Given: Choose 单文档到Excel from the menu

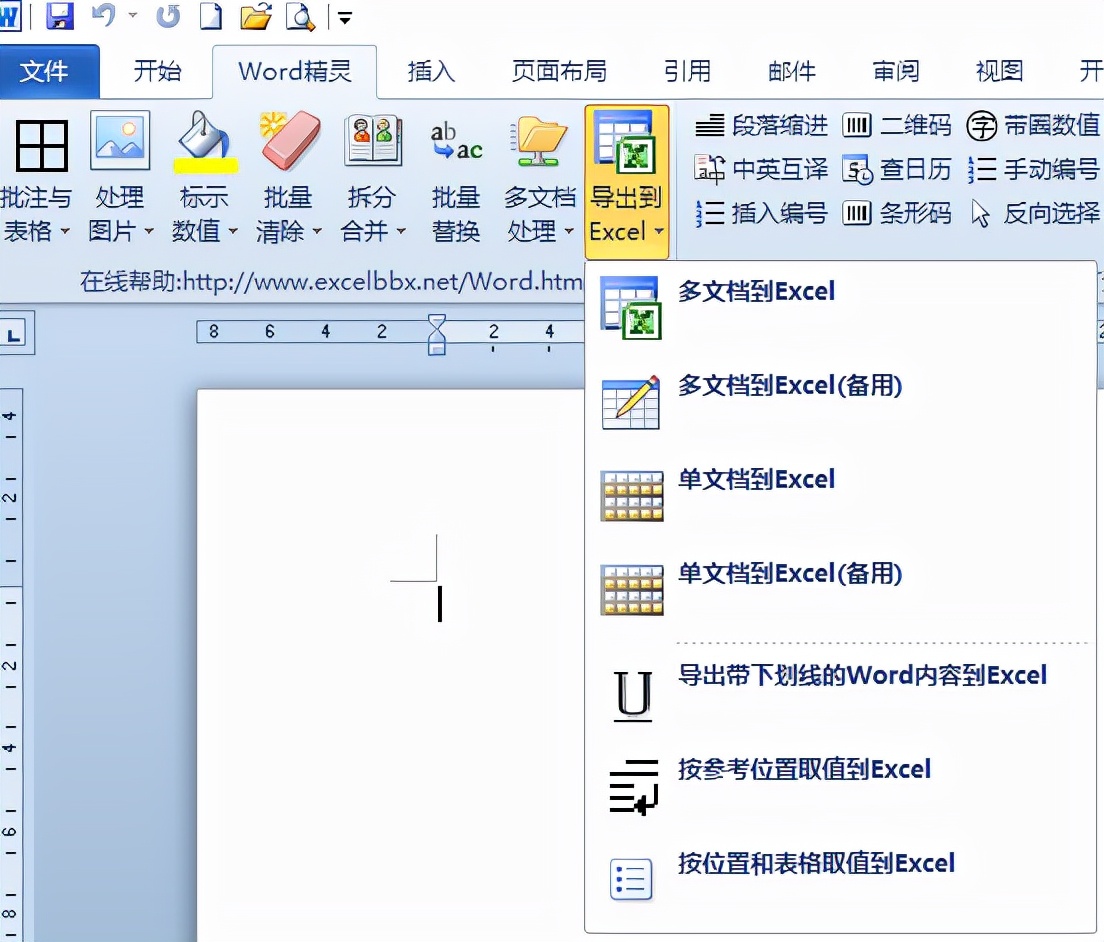Looking at the screenshot, I should [841, 495].
